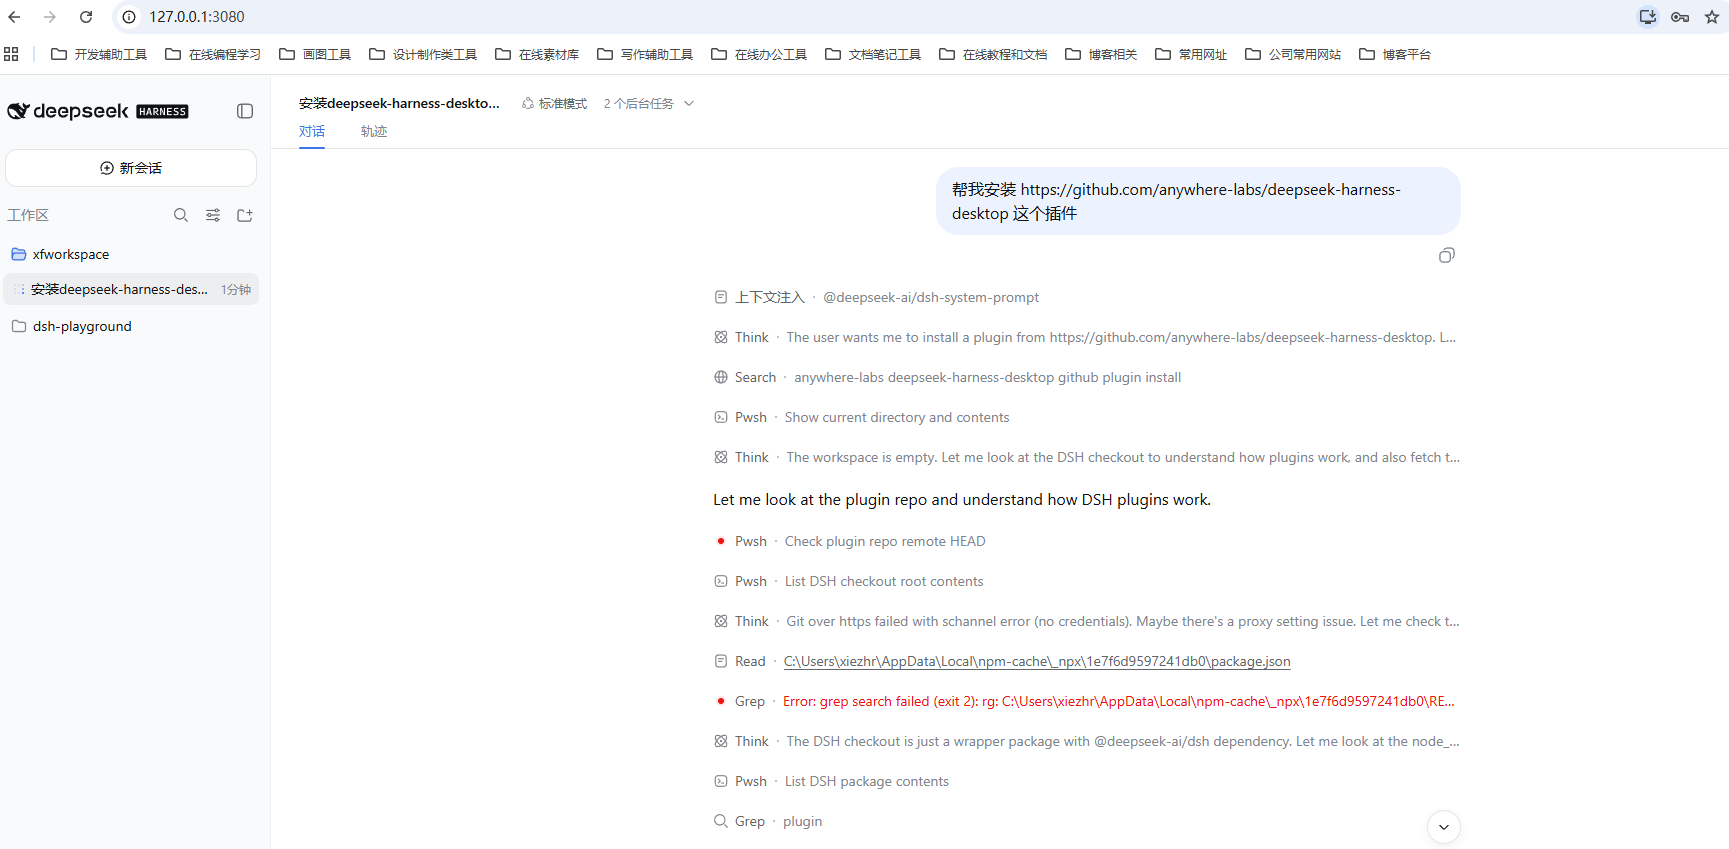Image resolution: width=1729 pixels, height=849 pixels.
Task: View site information icon
Action: tap(129, 17)
